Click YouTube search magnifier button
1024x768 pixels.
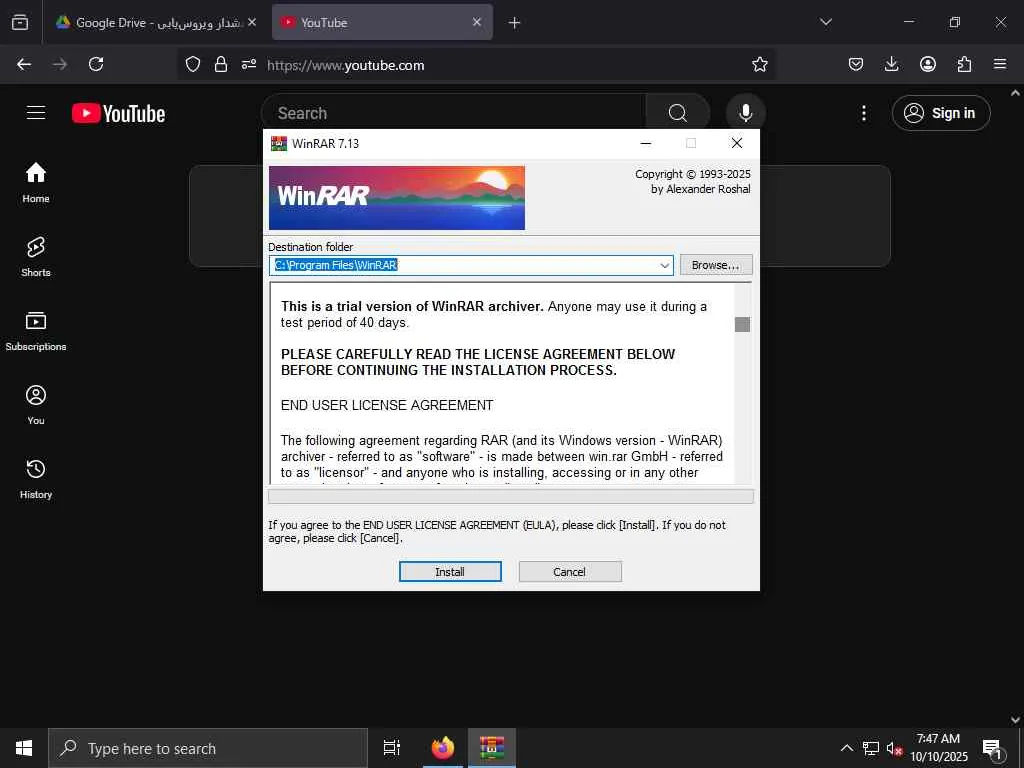click(678, 113)
